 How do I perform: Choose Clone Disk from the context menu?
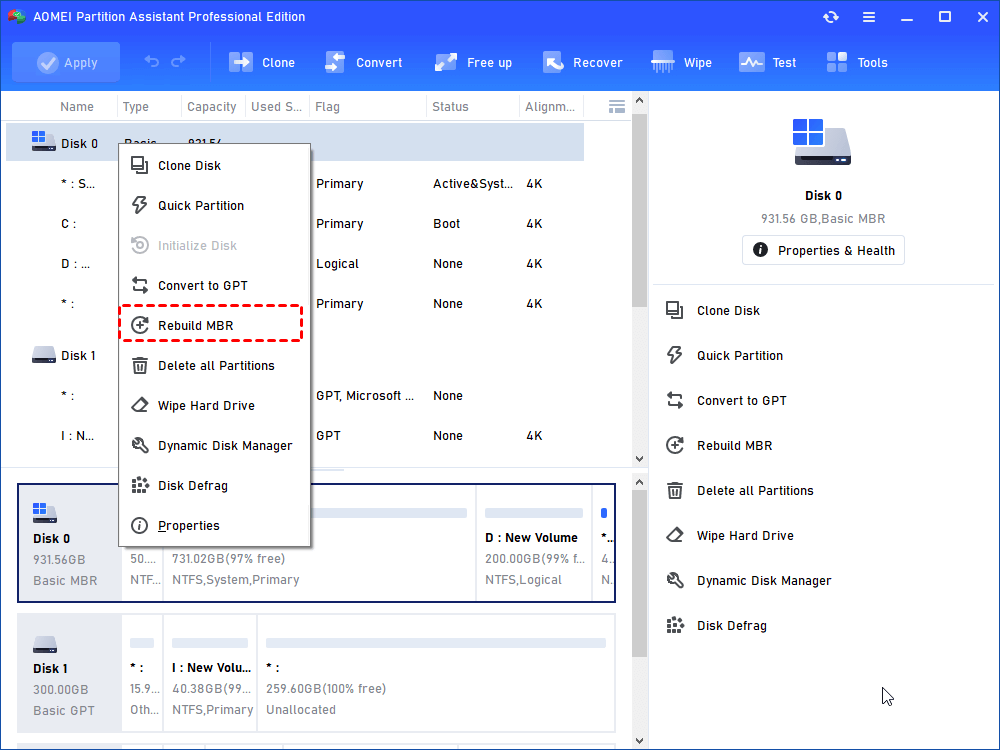[214, 166]
